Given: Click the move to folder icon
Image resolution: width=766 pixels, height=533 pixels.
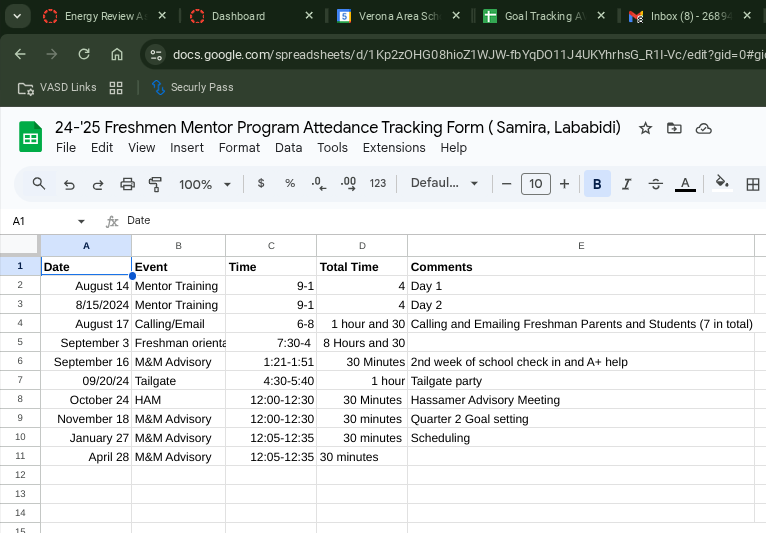Looking at the screenshot, I should coord(674,128).
